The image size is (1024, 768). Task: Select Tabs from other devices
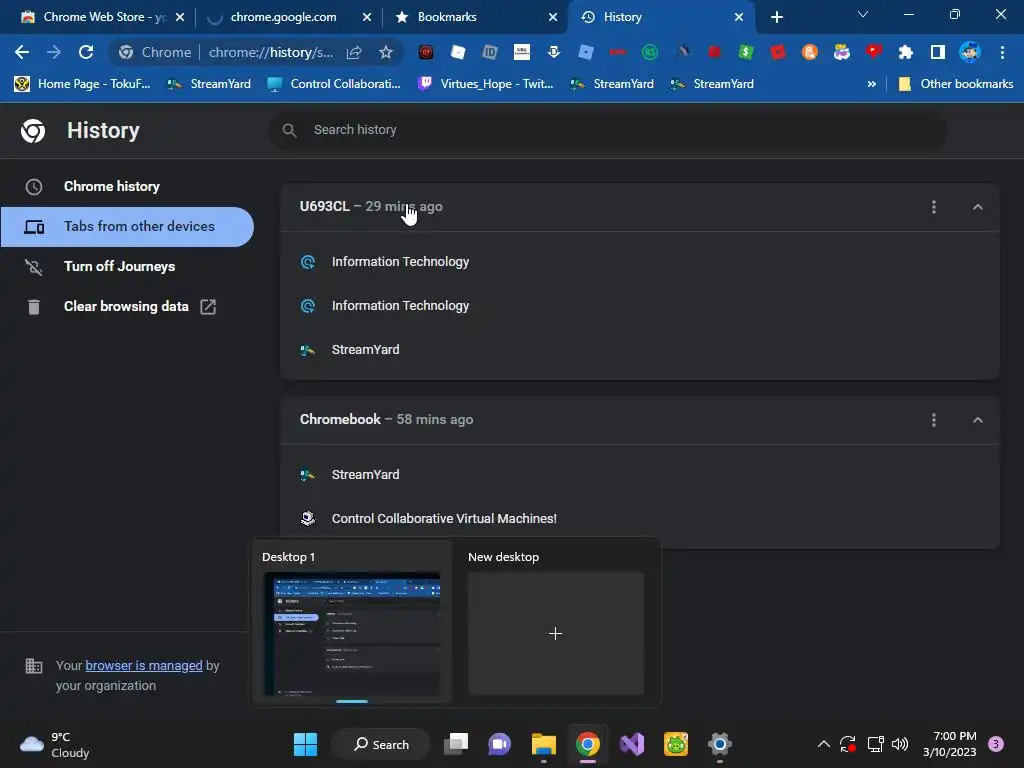point(127,227)
